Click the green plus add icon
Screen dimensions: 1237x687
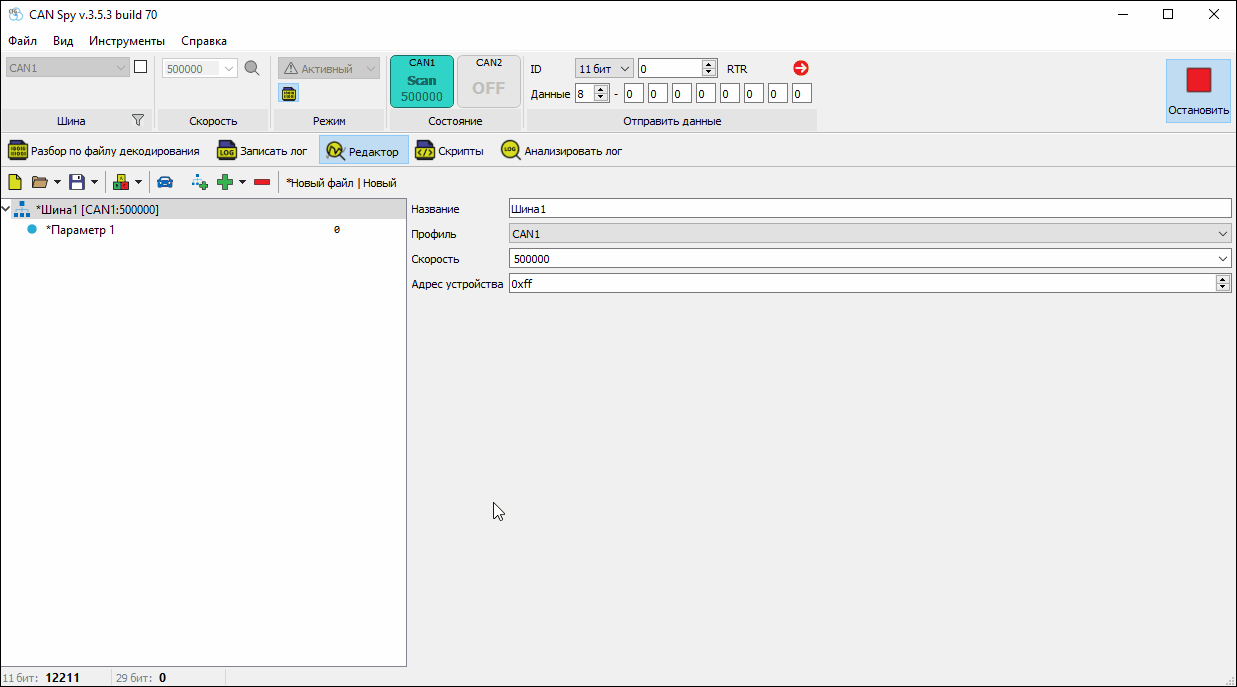pyautogui.click(x=225, y=182)
